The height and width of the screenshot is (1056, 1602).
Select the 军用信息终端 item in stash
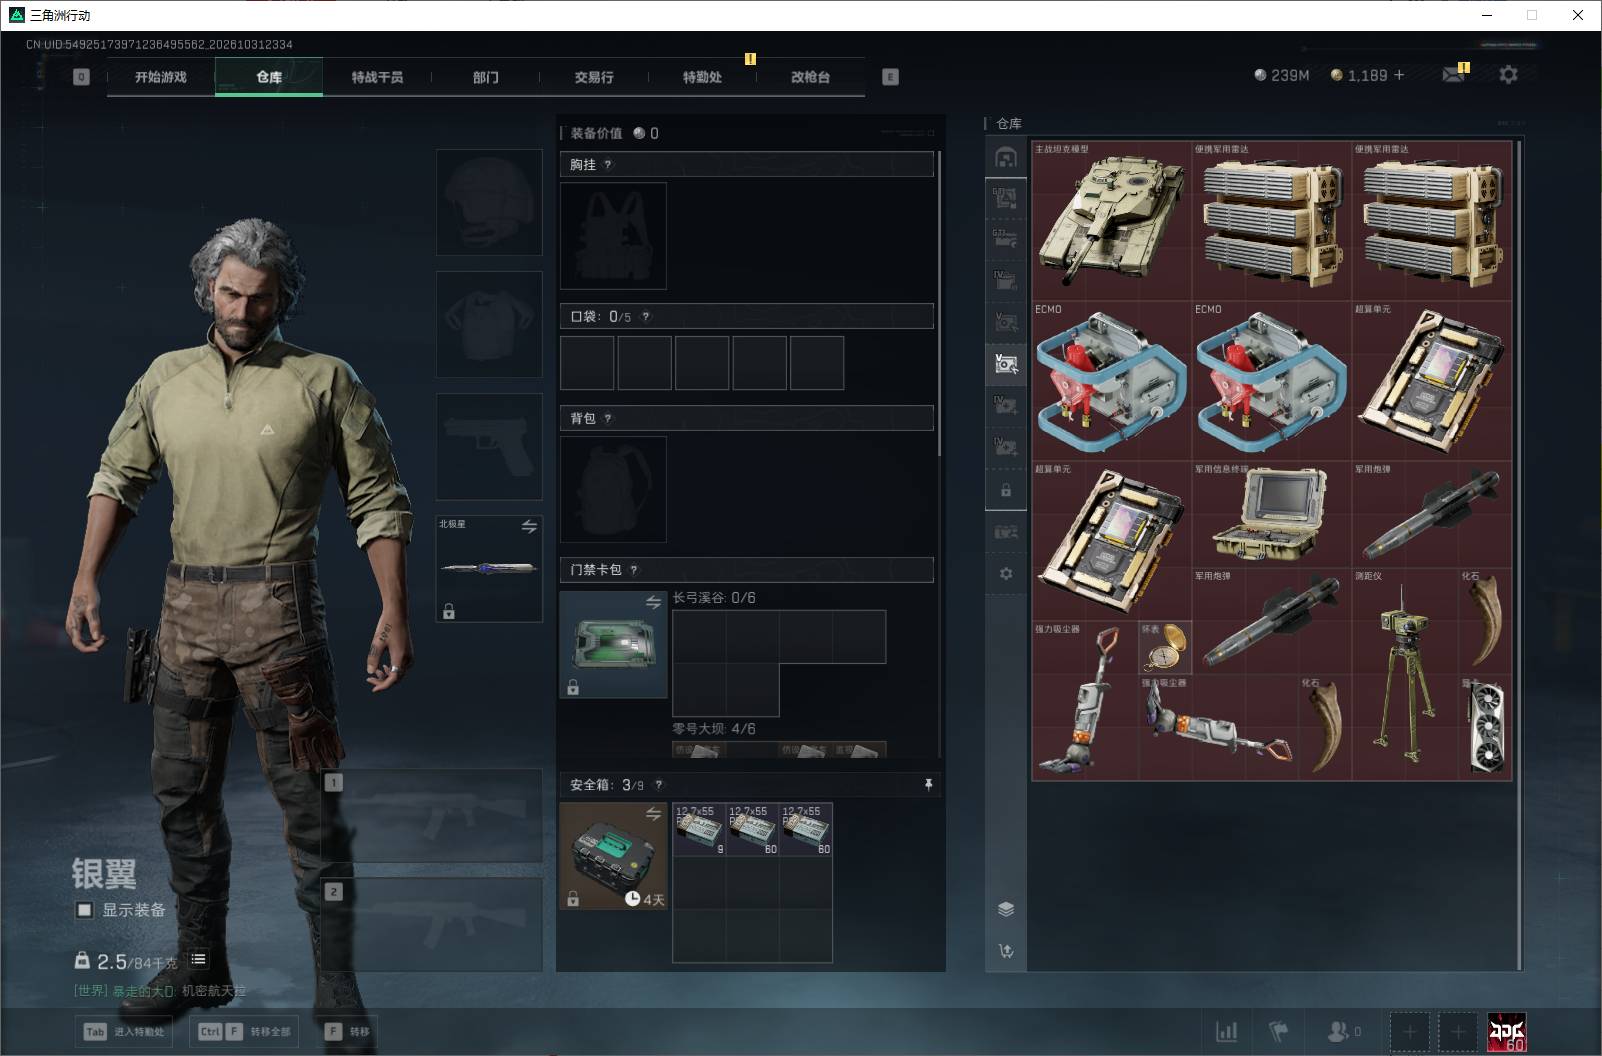tap(1271, 513)
